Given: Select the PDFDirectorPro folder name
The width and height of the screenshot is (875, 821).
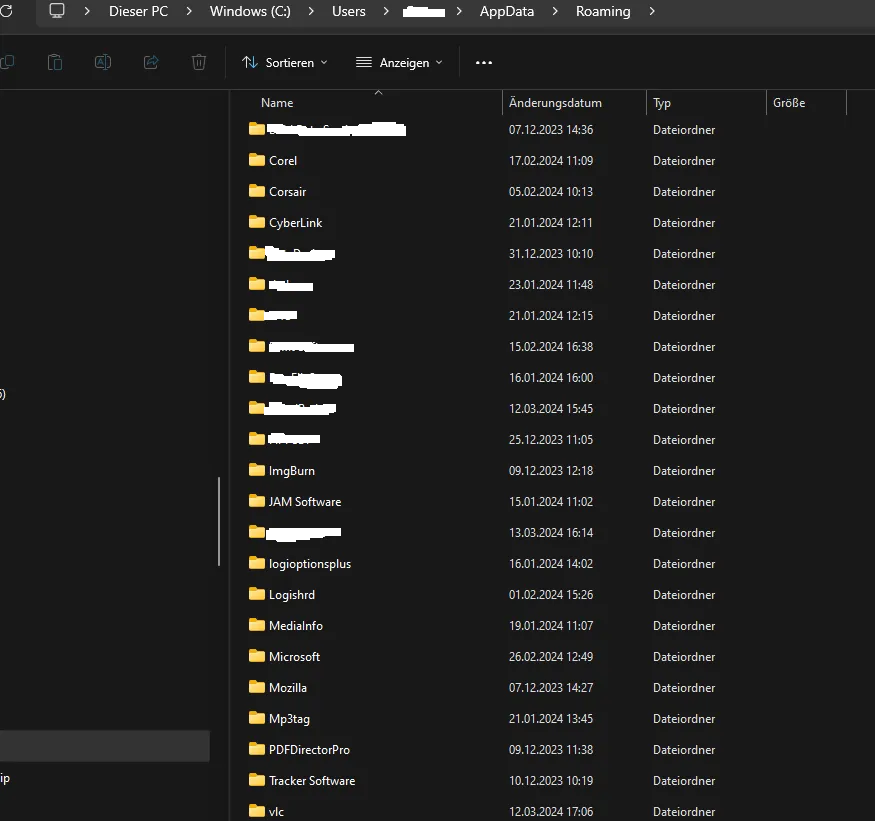Looking at the screenshot, I should [309, 750].
